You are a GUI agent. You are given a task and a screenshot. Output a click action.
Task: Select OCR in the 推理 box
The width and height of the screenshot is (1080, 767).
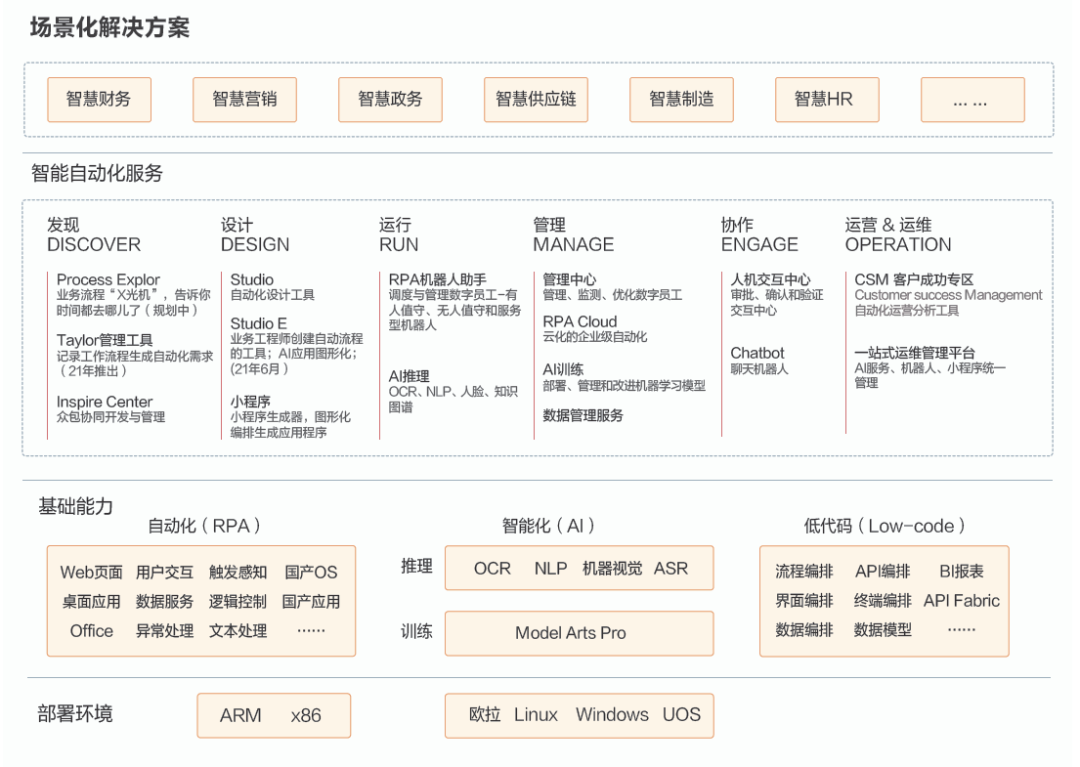coord(492,568)
